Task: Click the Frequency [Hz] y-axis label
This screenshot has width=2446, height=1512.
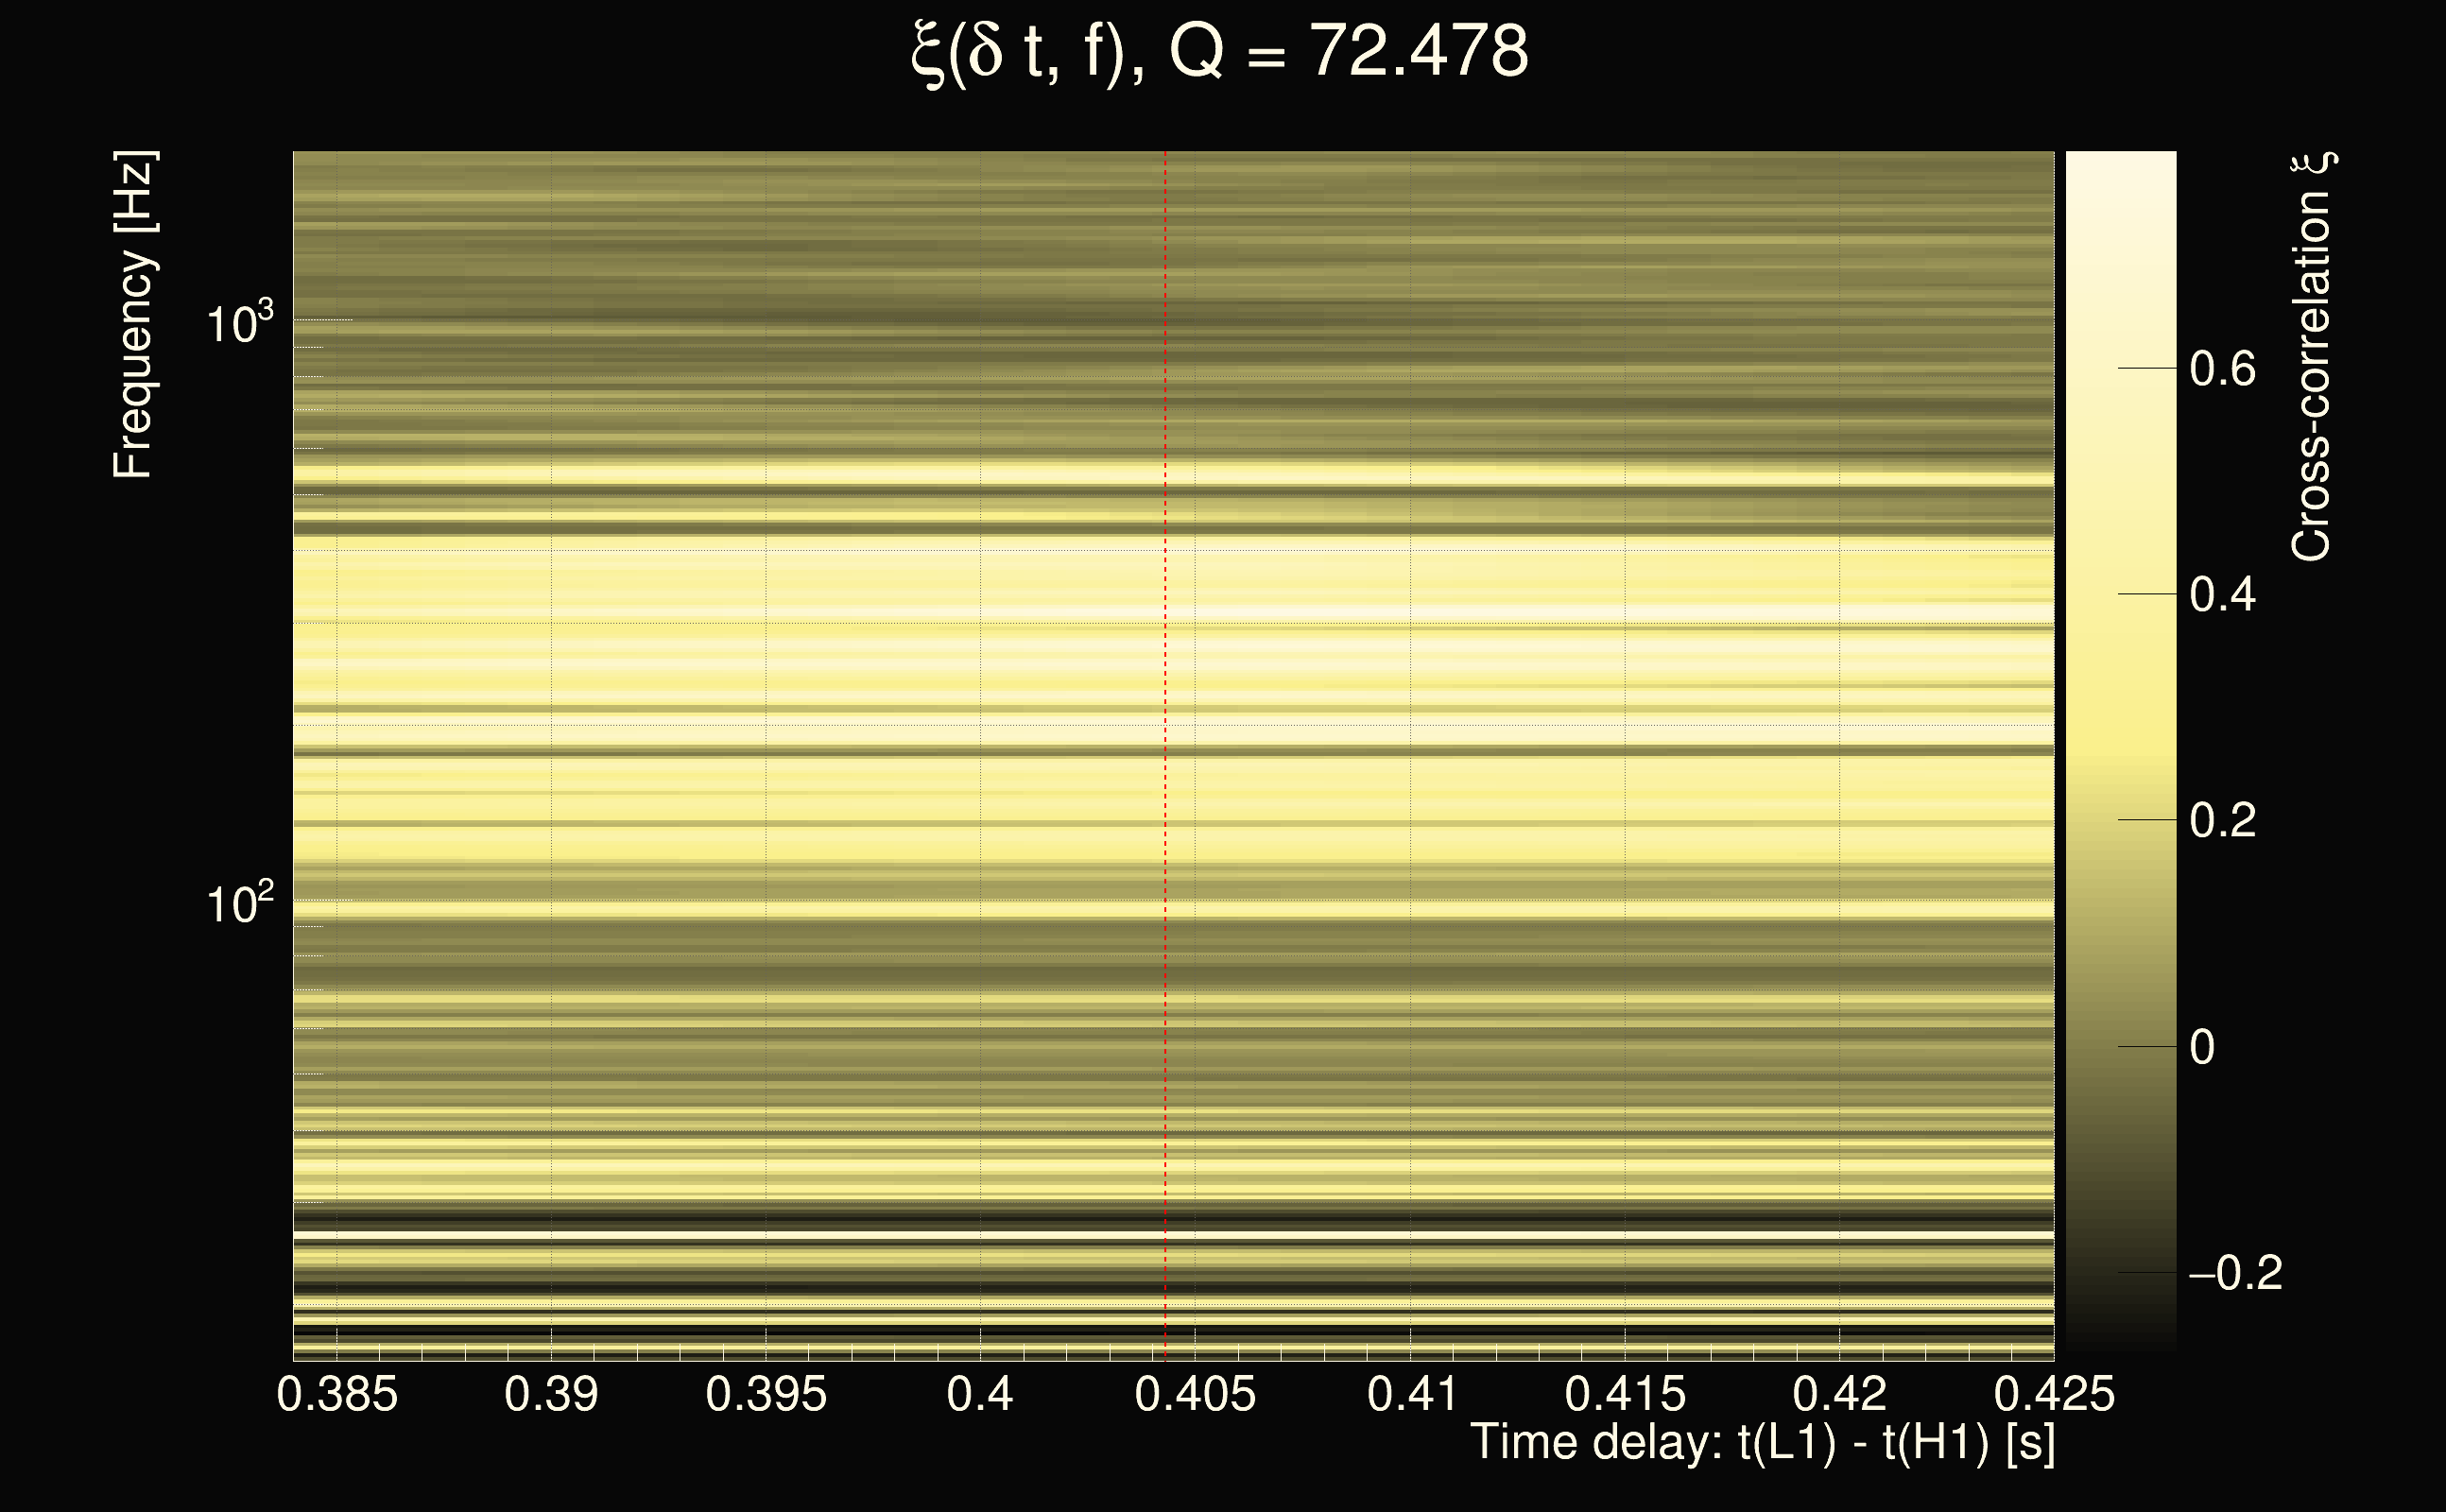Action: (x=133, y=315)
